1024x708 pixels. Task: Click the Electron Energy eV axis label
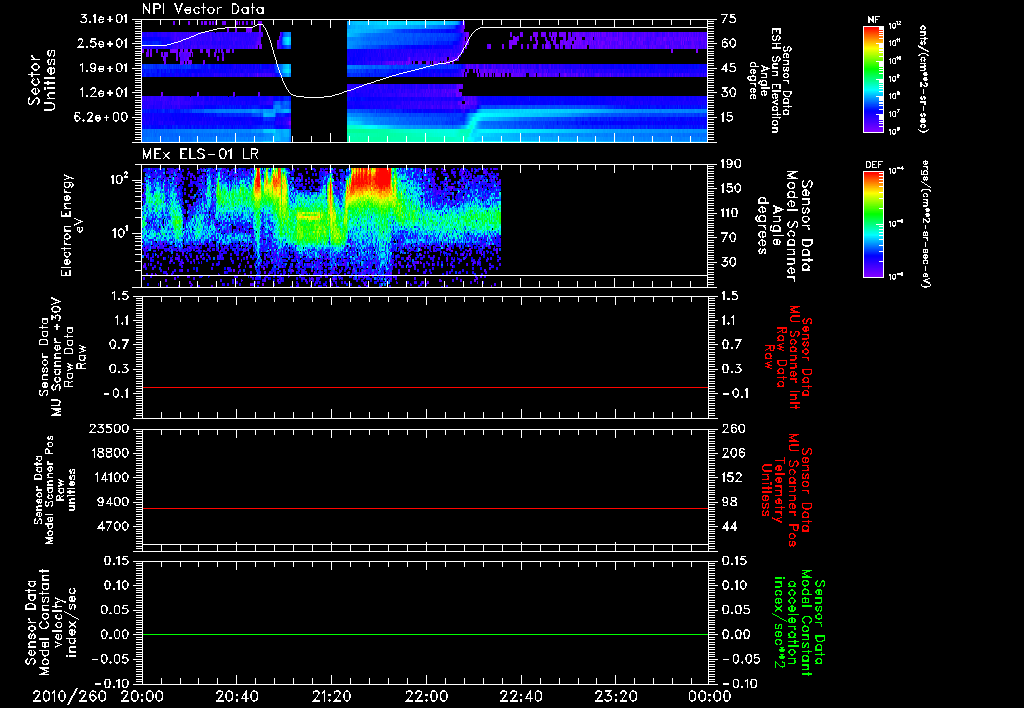click(x=73, y=225)
